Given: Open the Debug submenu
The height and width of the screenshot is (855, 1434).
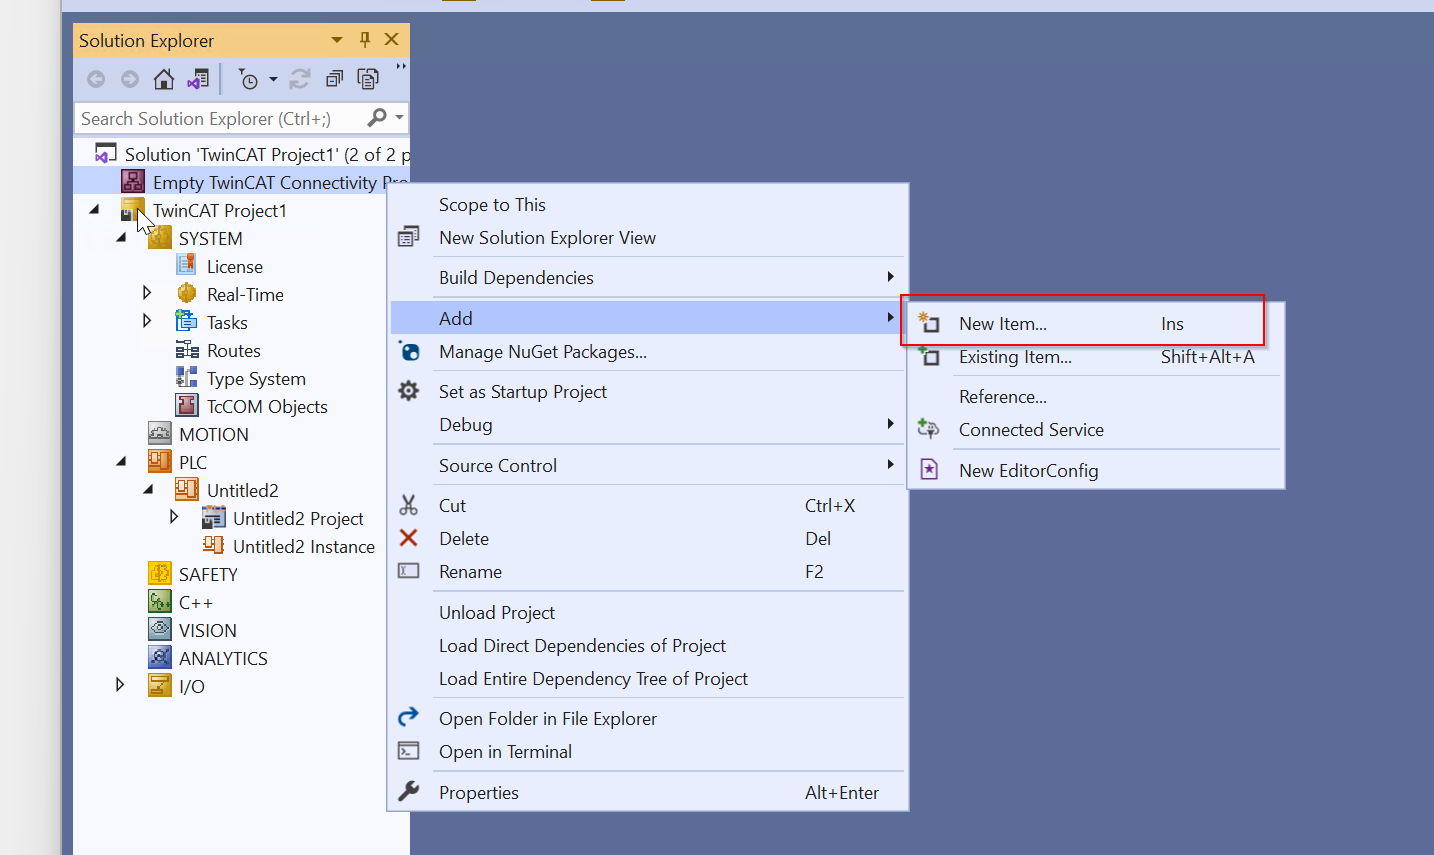Looking at the screenshot, I should point(648,425).
